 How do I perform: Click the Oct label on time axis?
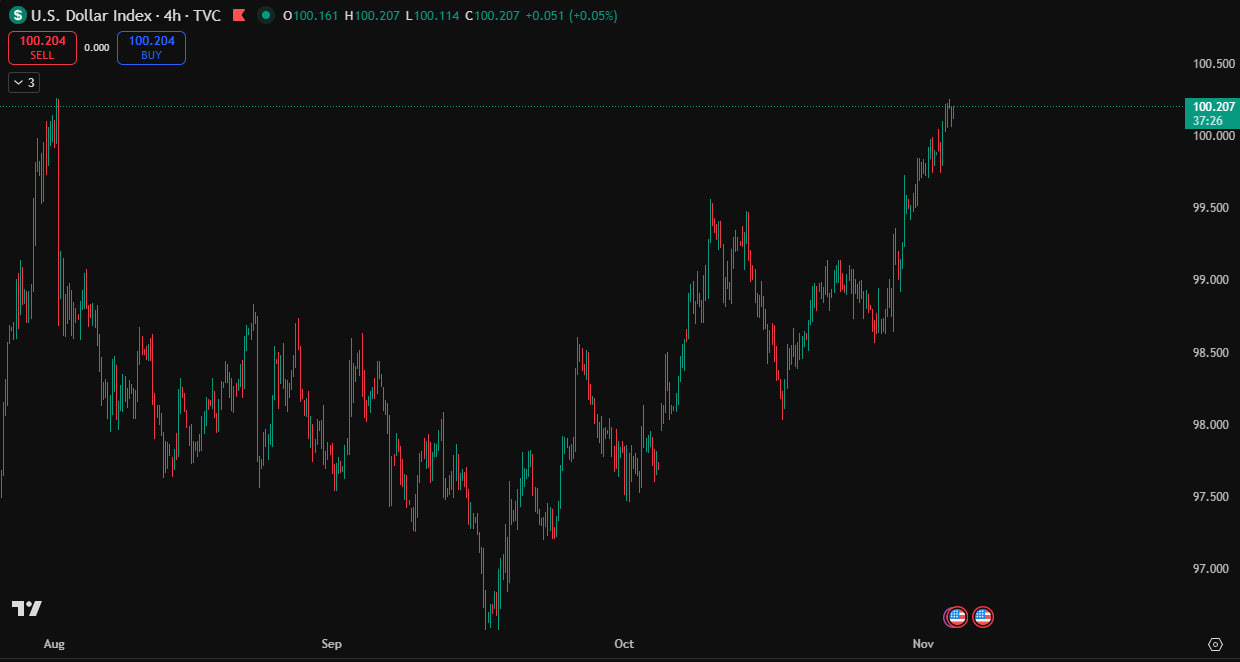pos(624,644)
